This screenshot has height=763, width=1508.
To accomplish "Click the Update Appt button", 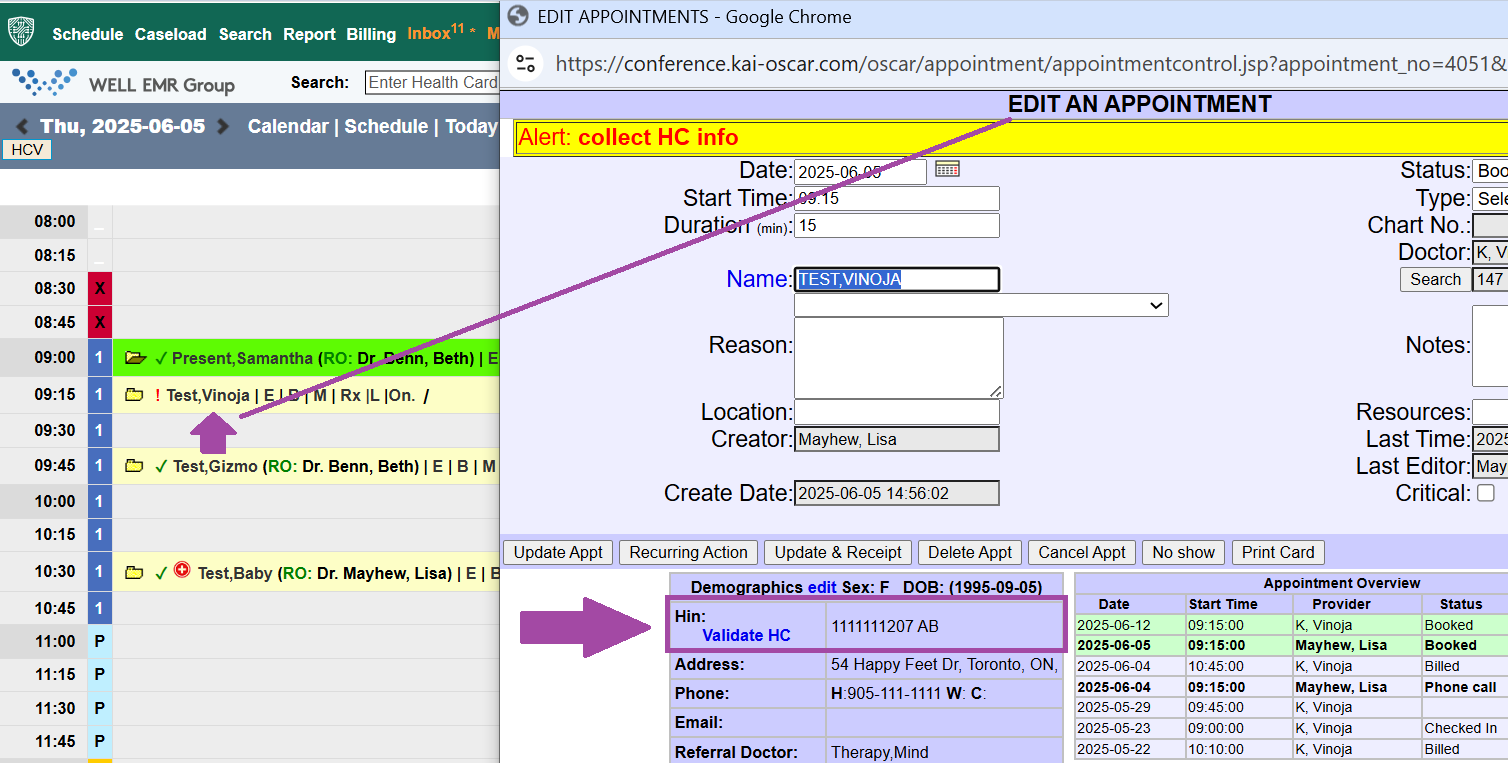I will (558, 552).
